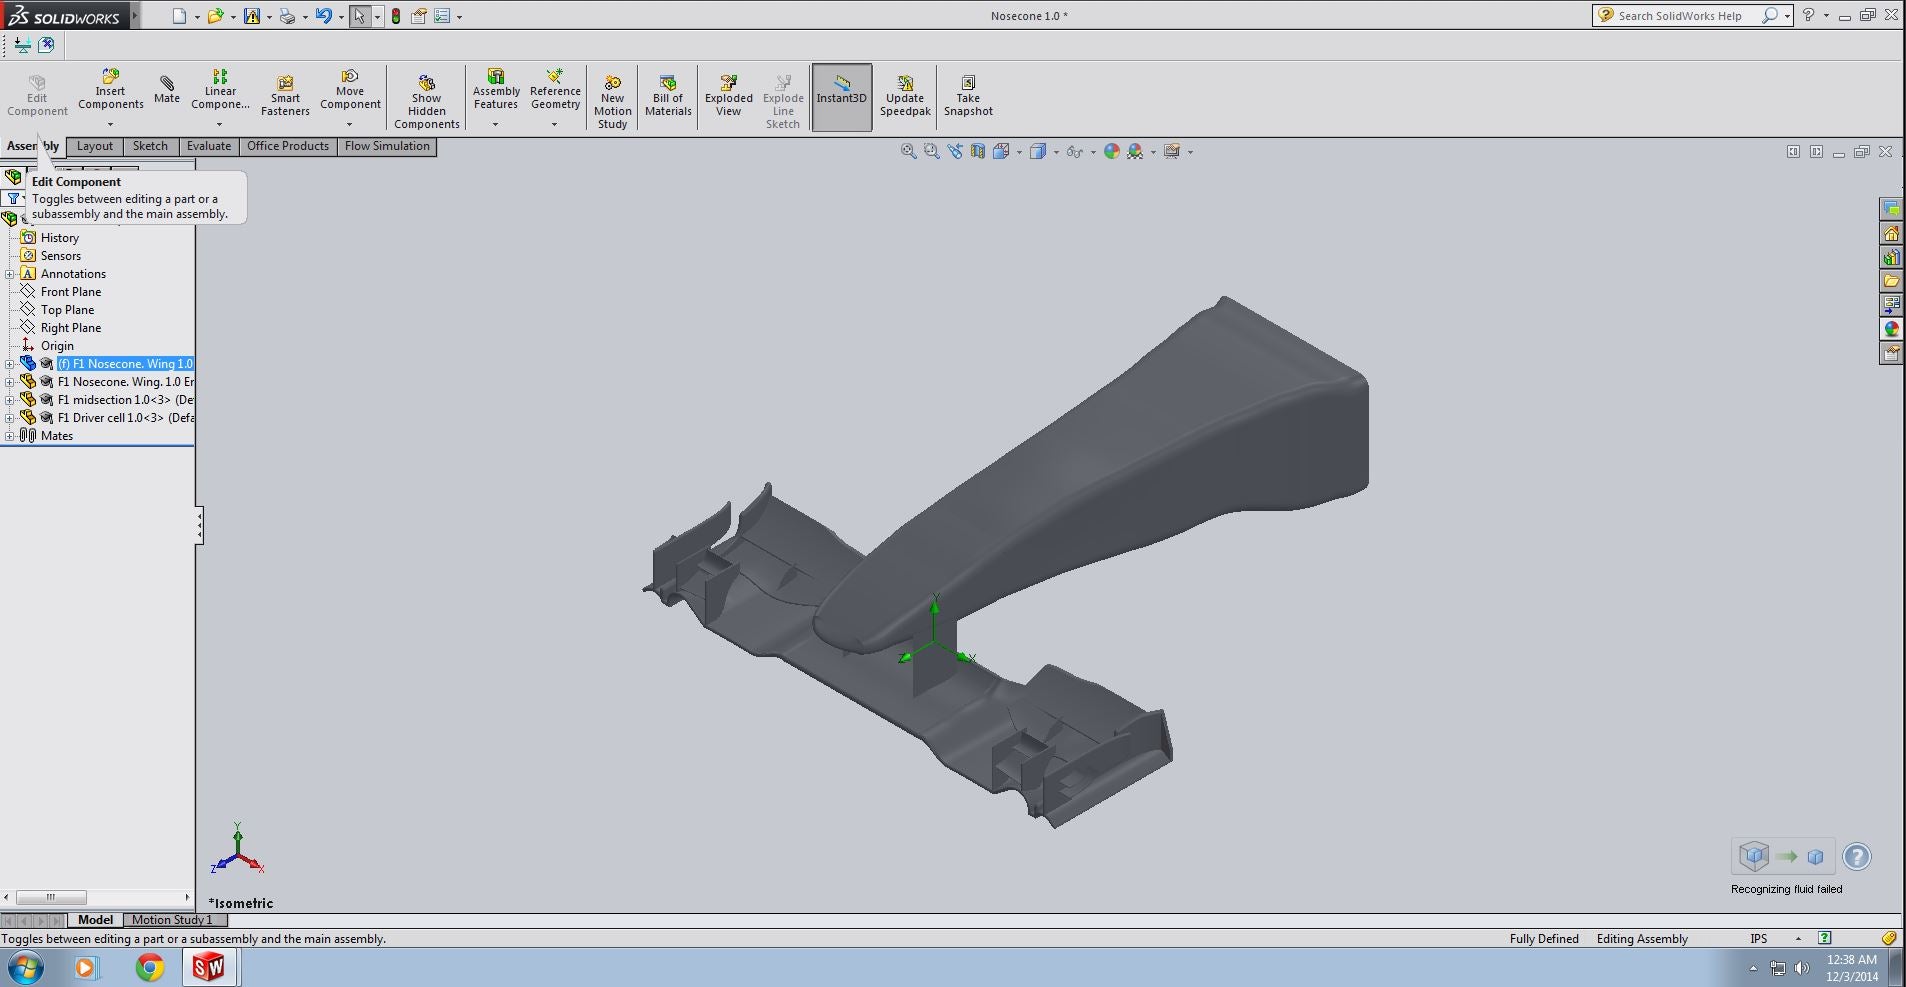Click Edit Appearance color ball in view toolbar
The image size is (1906, 987).
pyautogui.click(x=1111, y=152)
